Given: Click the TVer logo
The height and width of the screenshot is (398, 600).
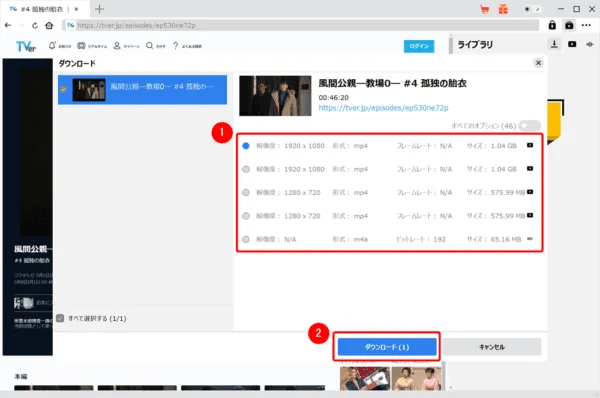Looking at the screenshot, I should click(x=26, y=46).
